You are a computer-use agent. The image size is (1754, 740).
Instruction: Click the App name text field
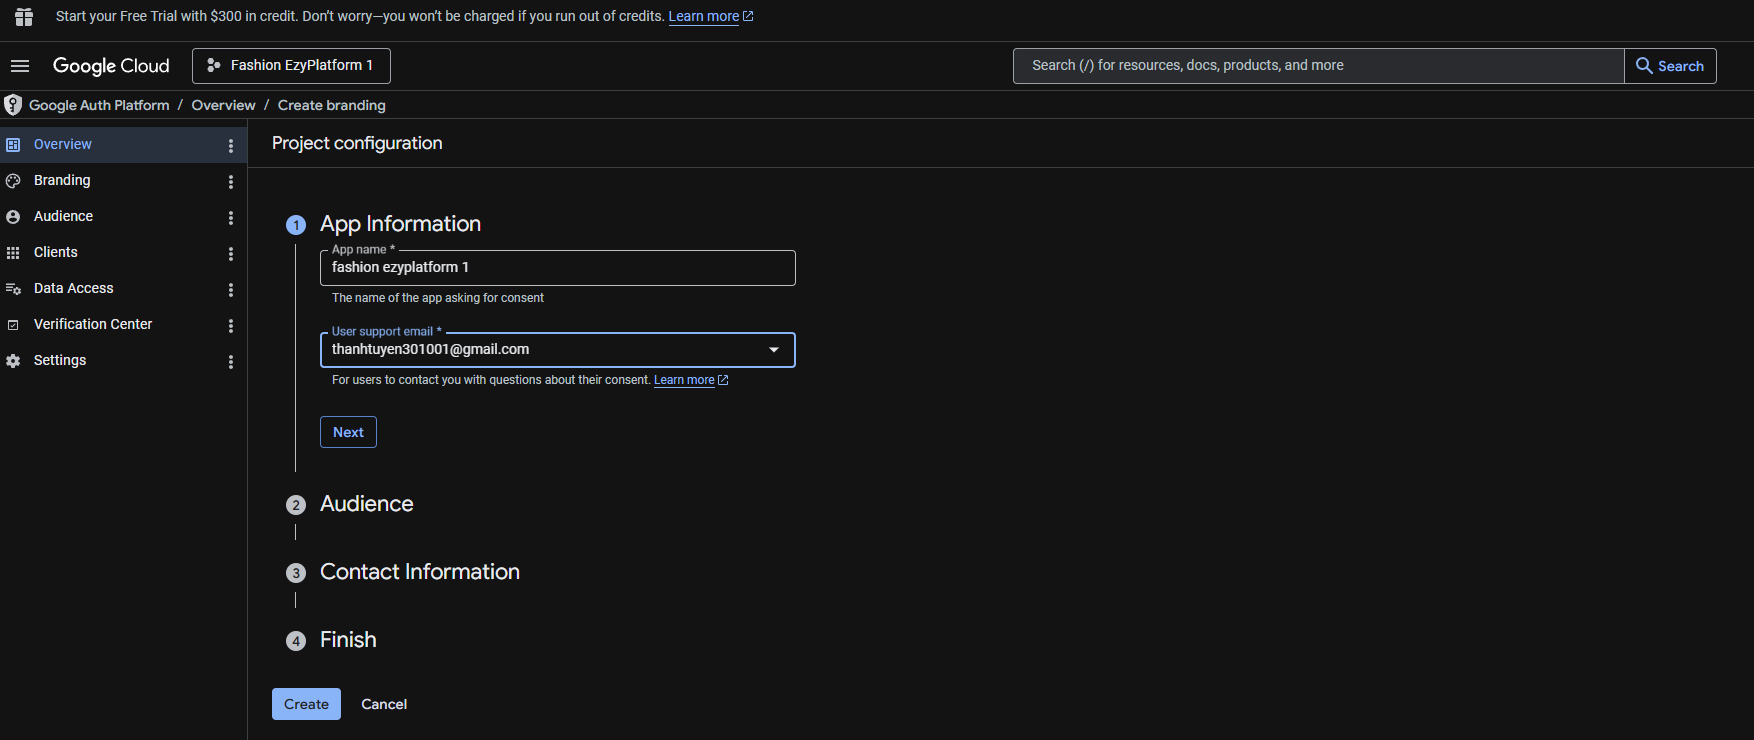tap(557, 268)
